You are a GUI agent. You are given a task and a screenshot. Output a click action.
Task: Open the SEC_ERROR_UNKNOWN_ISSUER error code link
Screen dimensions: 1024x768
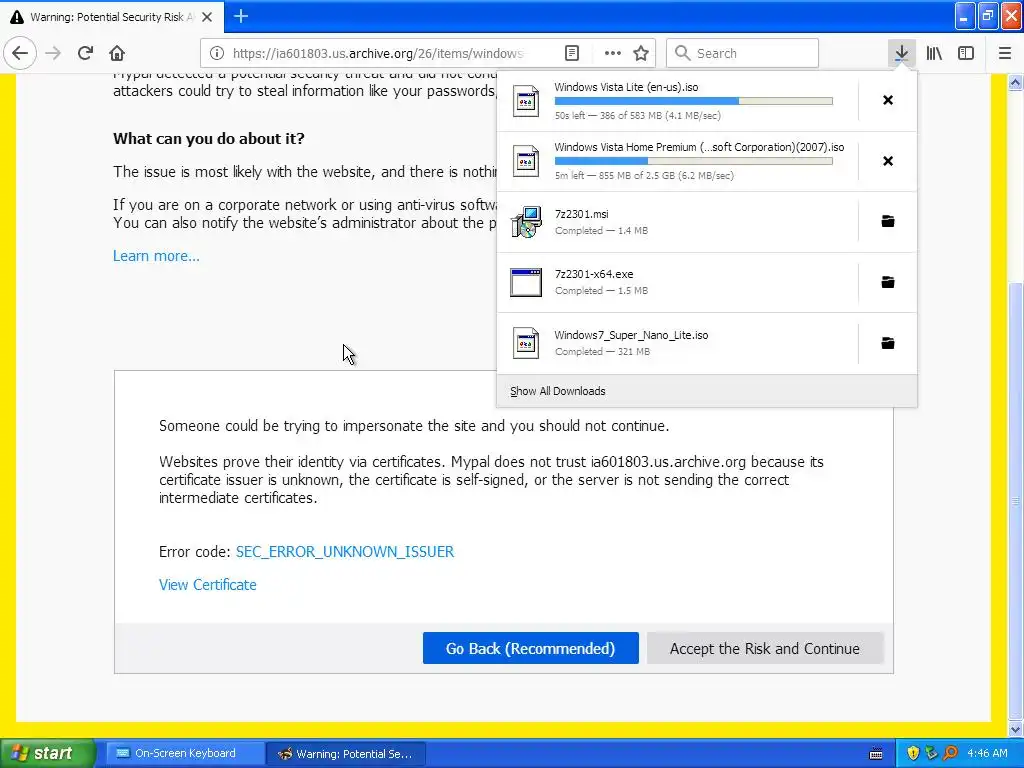[x=345, y=552]
